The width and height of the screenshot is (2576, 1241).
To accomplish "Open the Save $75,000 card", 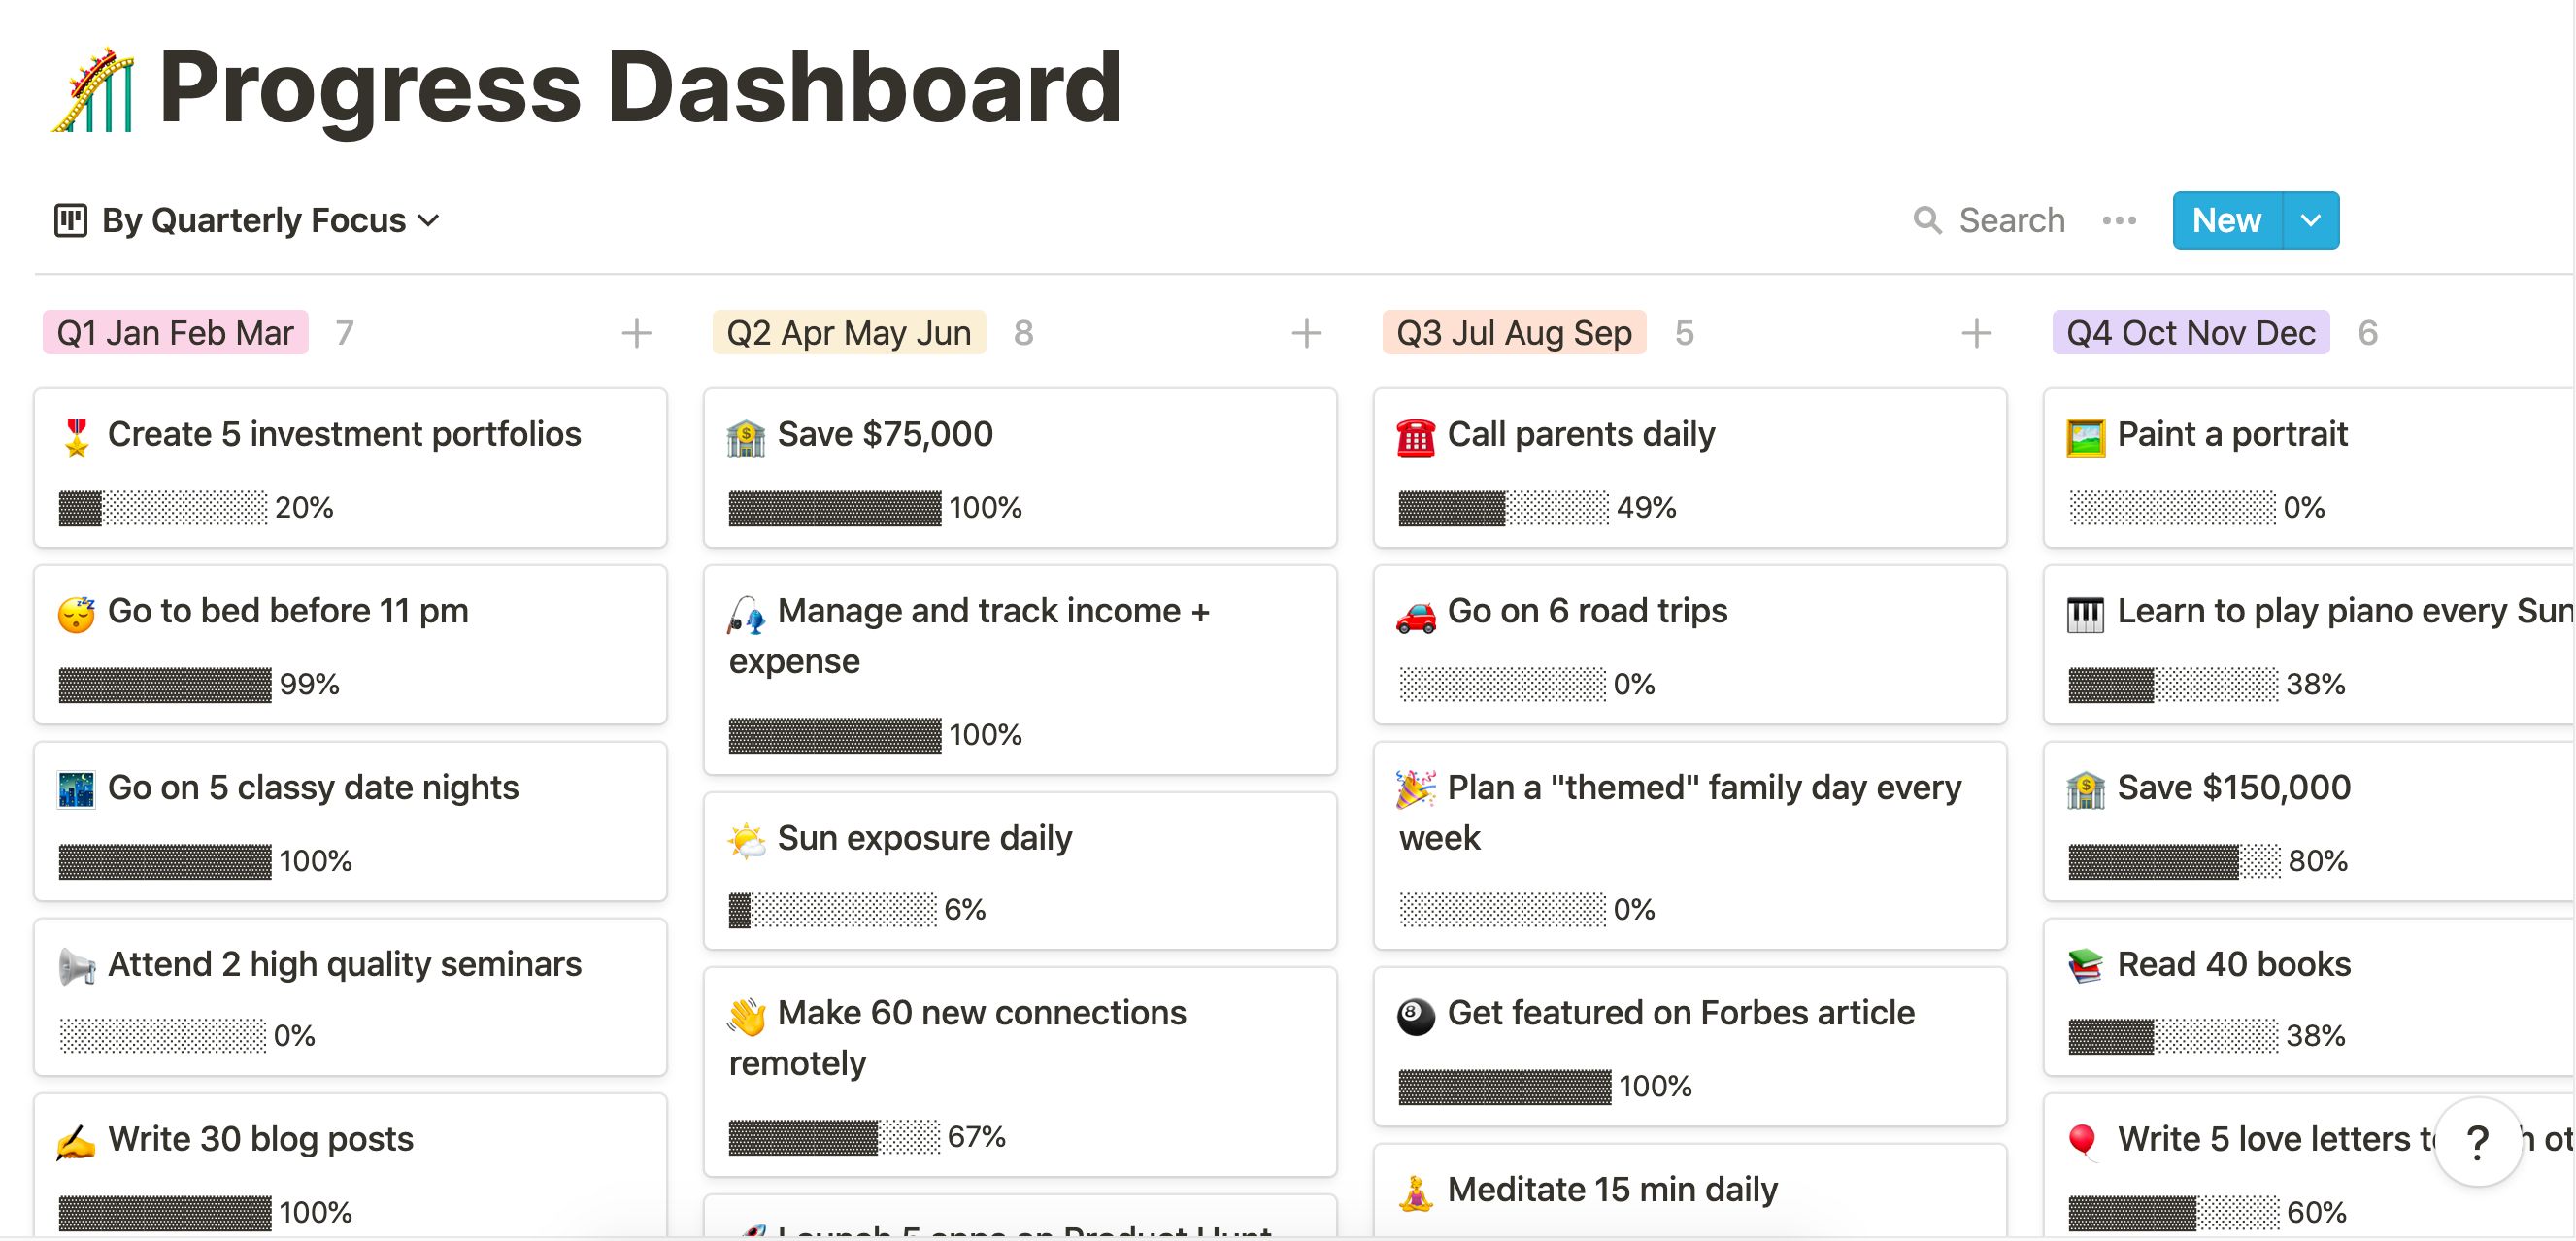I will (x=1019, y=467).
